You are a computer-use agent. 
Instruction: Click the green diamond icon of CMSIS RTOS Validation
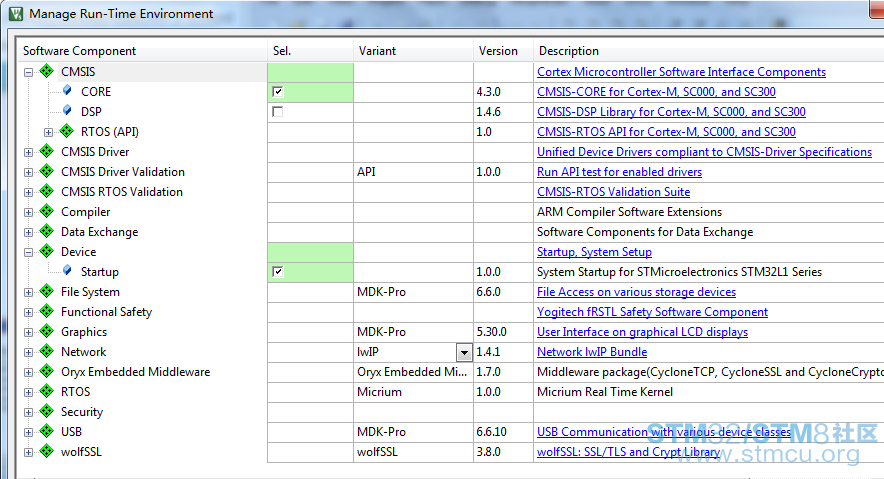pos(47,192)
